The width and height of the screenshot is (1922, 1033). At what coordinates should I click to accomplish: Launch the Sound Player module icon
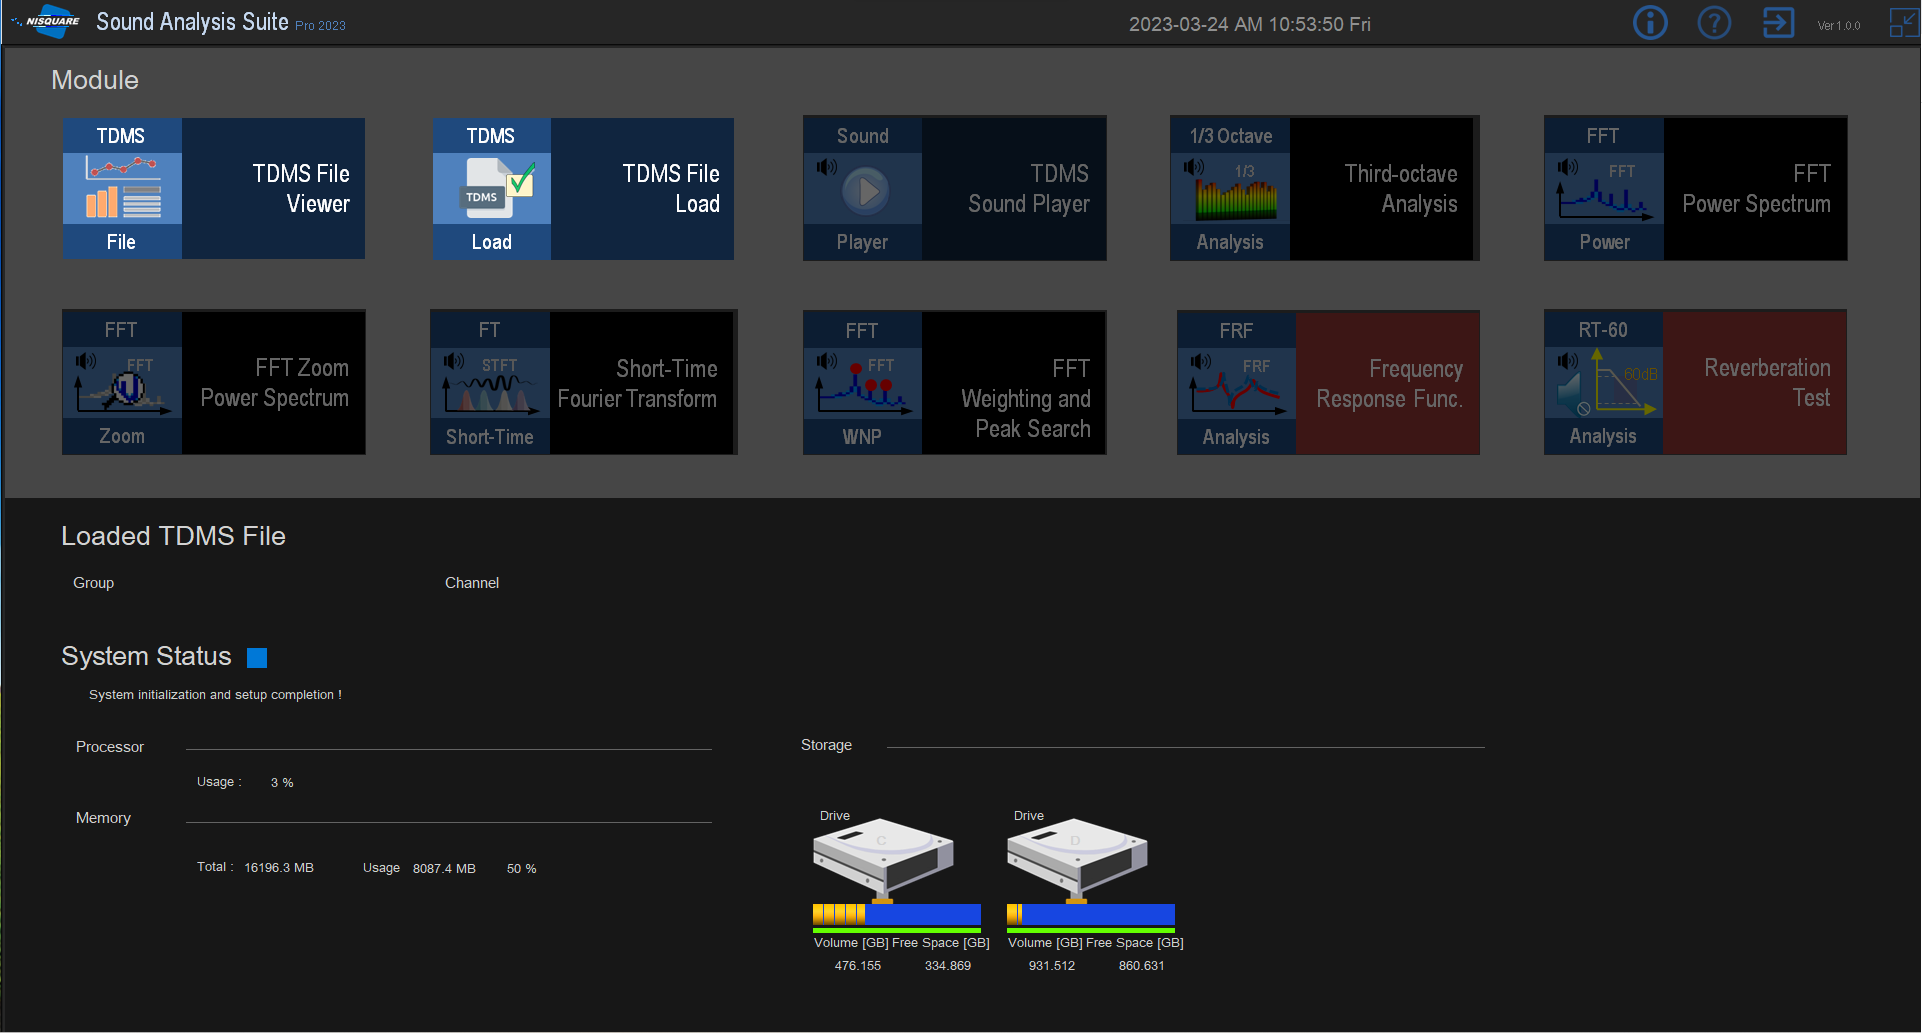(862, 189)
